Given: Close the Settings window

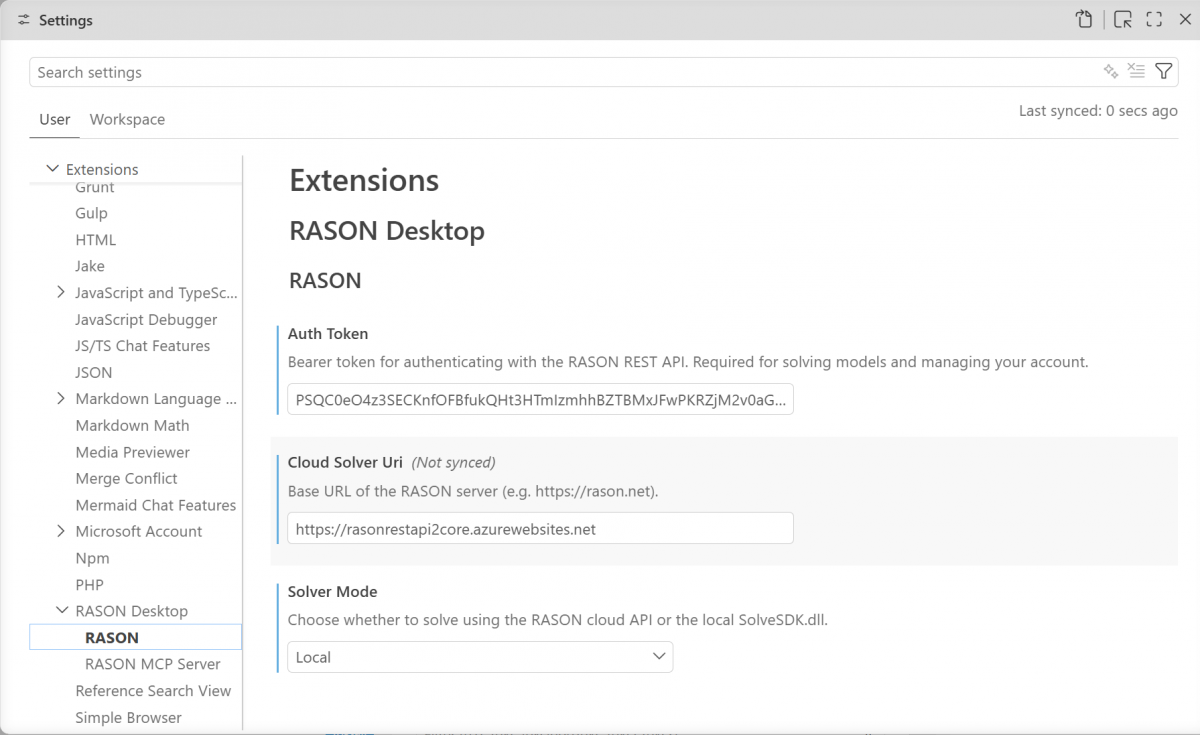Looking at the screenshot, I should [1185, 19].
